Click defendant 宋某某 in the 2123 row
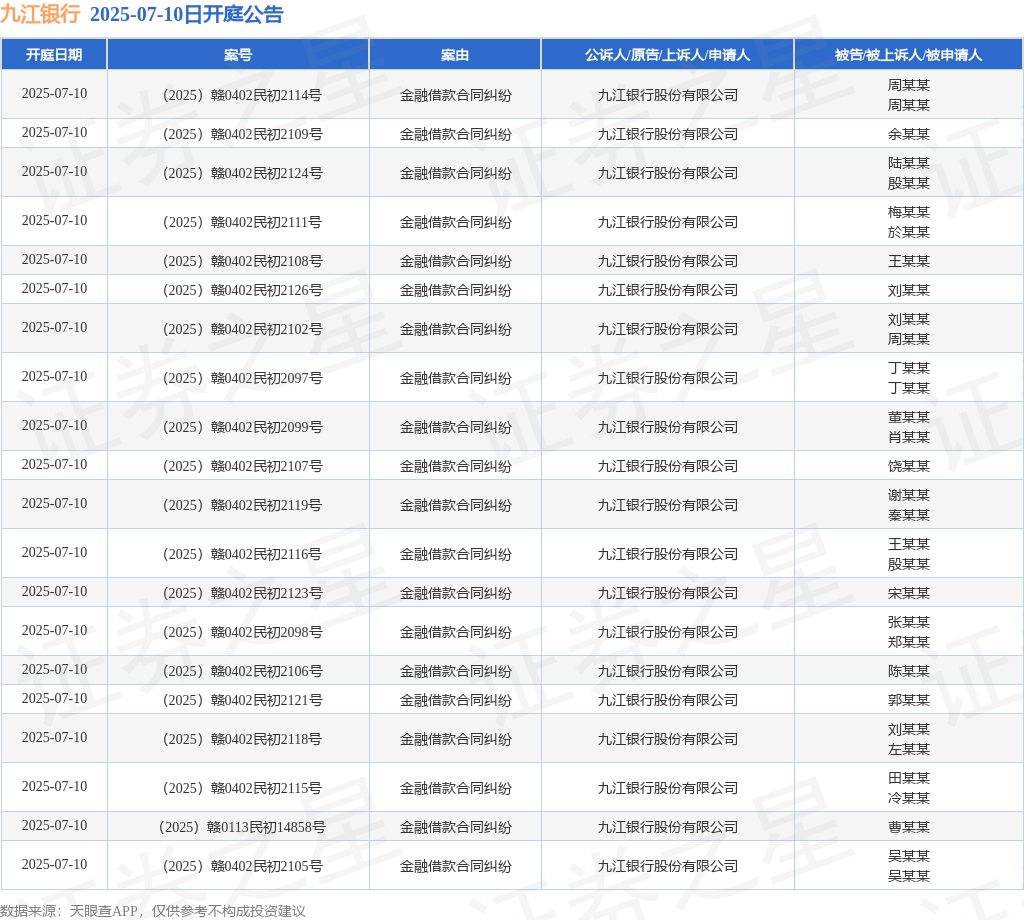The width and height of the screenshot is (1024, 920). point(908,593)
